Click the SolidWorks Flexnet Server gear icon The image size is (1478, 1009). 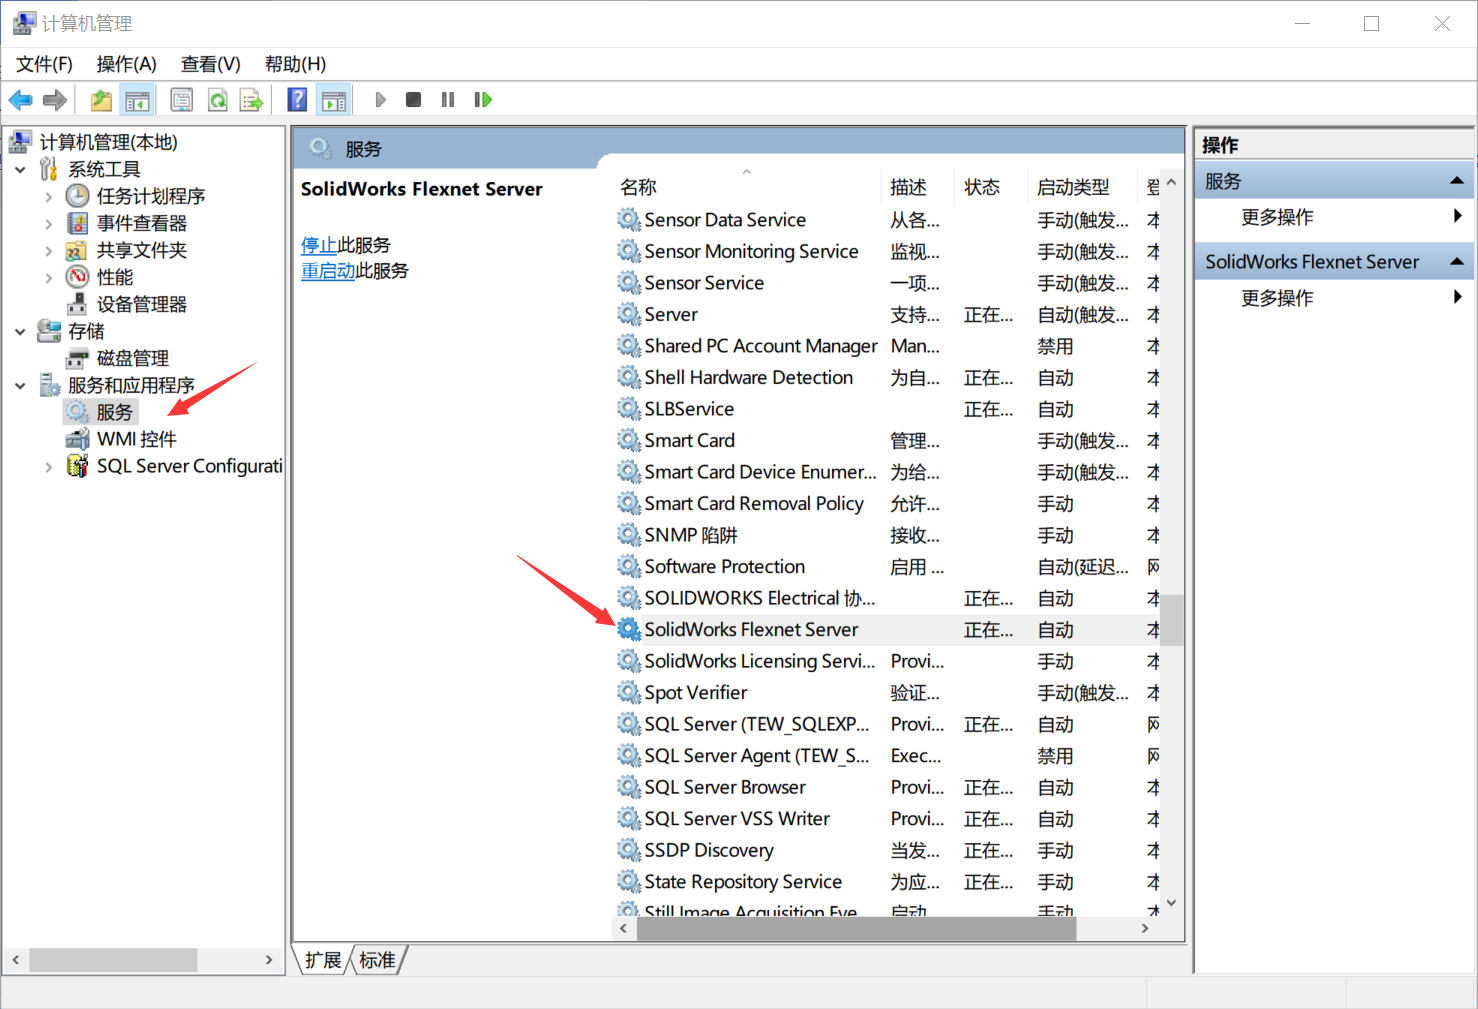pos(628,629)
